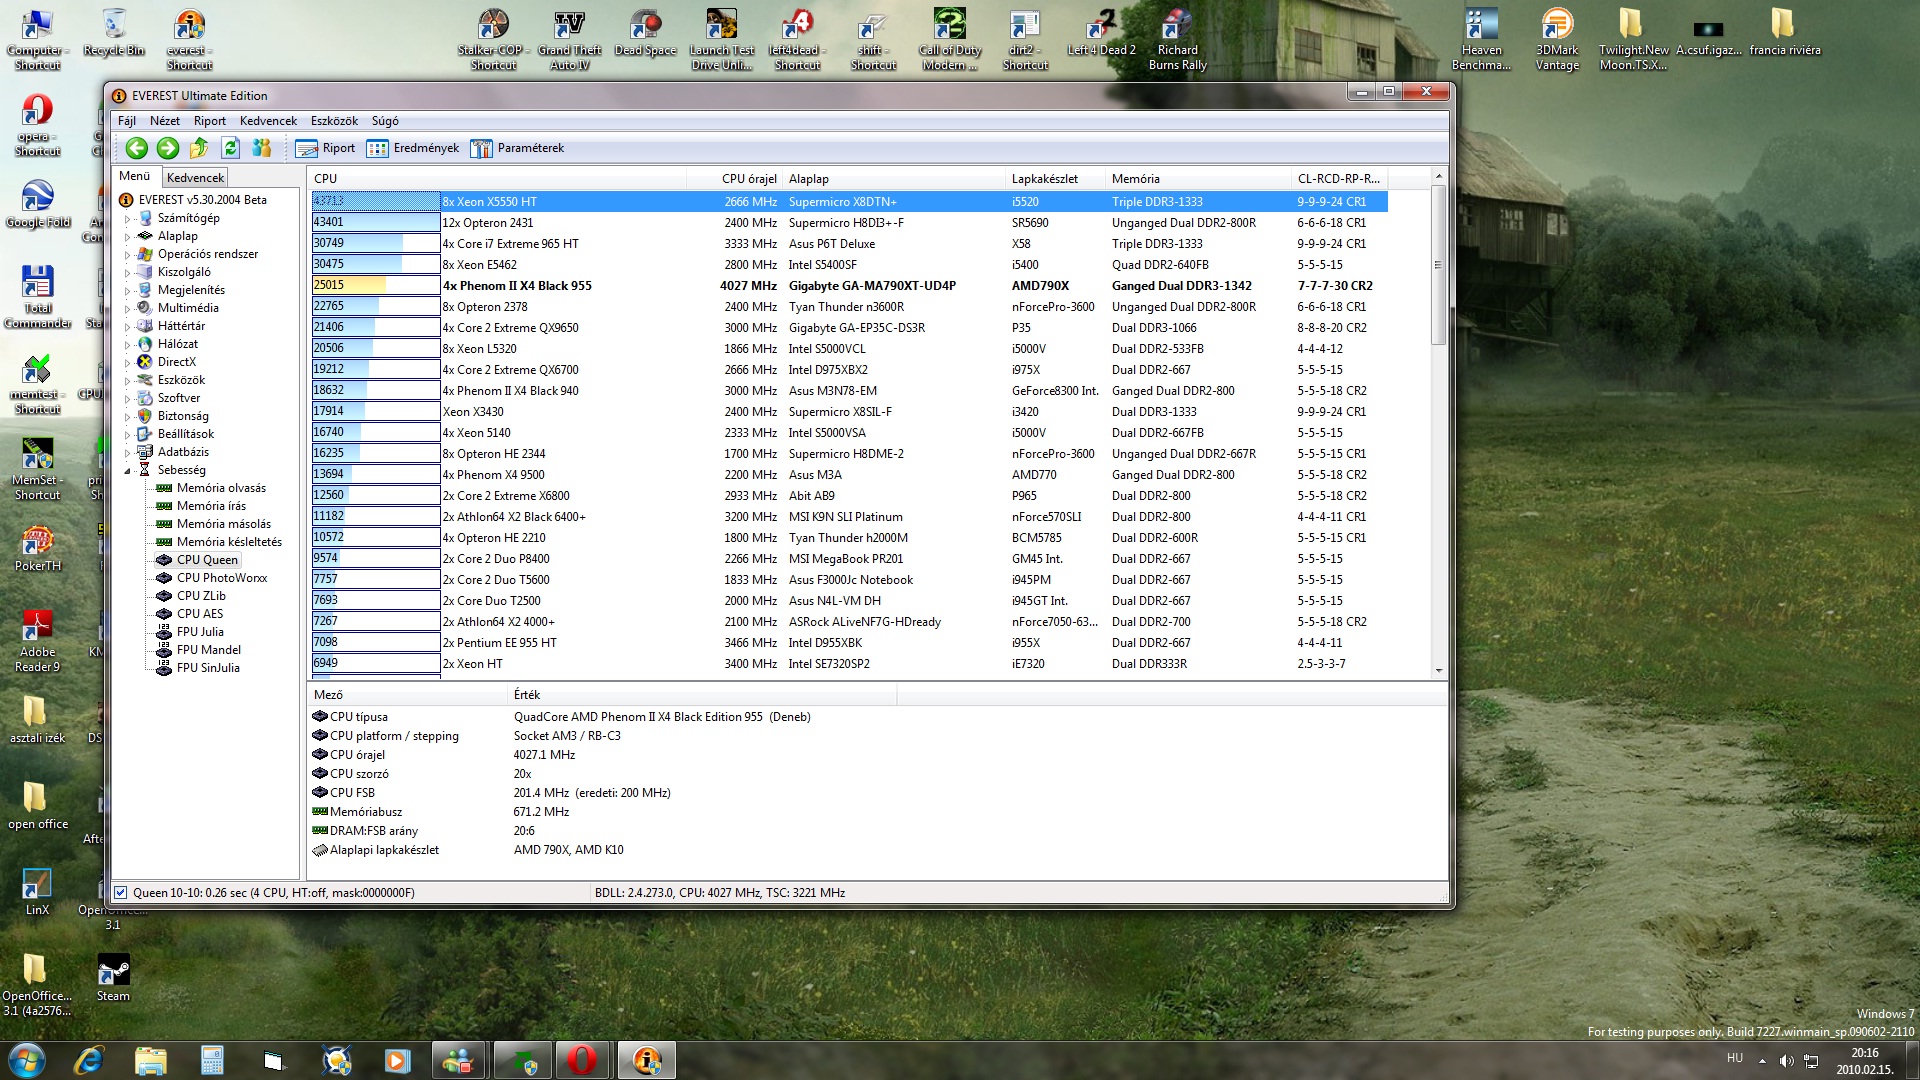Open the Szoftver tree item
Screen dimensions: 1920x1080
coord(169,398)
